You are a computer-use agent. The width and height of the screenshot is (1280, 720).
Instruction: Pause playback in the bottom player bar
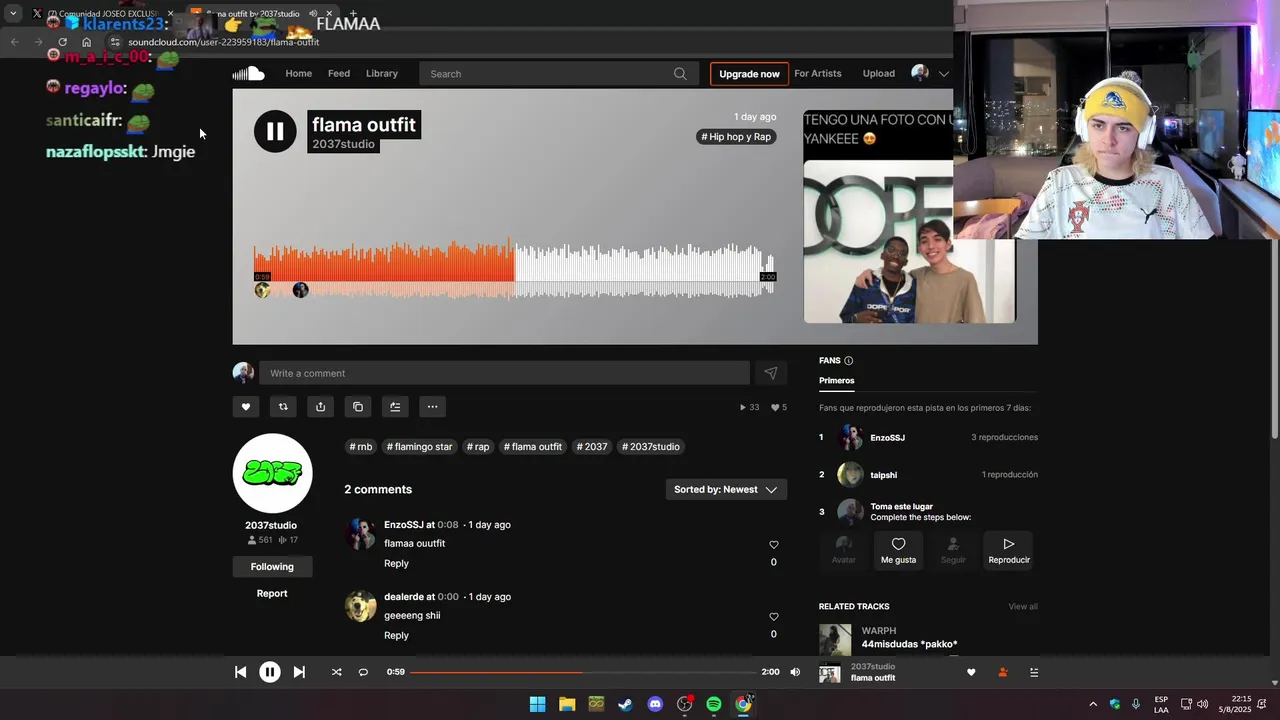pyautogui.click(x=270, y=672)
